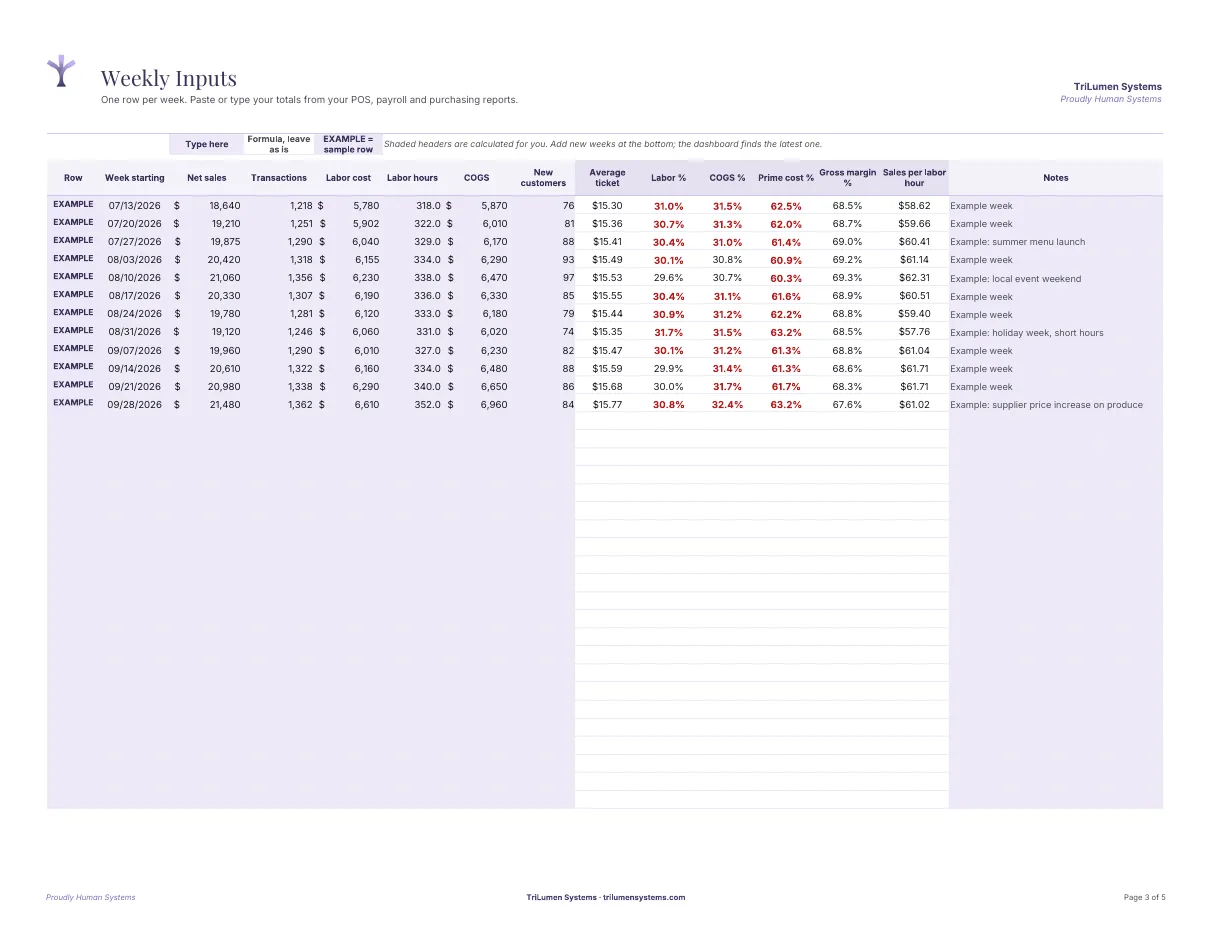Select the Average ticket column header
Screen dimensions: 1210x935
(607, 178)
